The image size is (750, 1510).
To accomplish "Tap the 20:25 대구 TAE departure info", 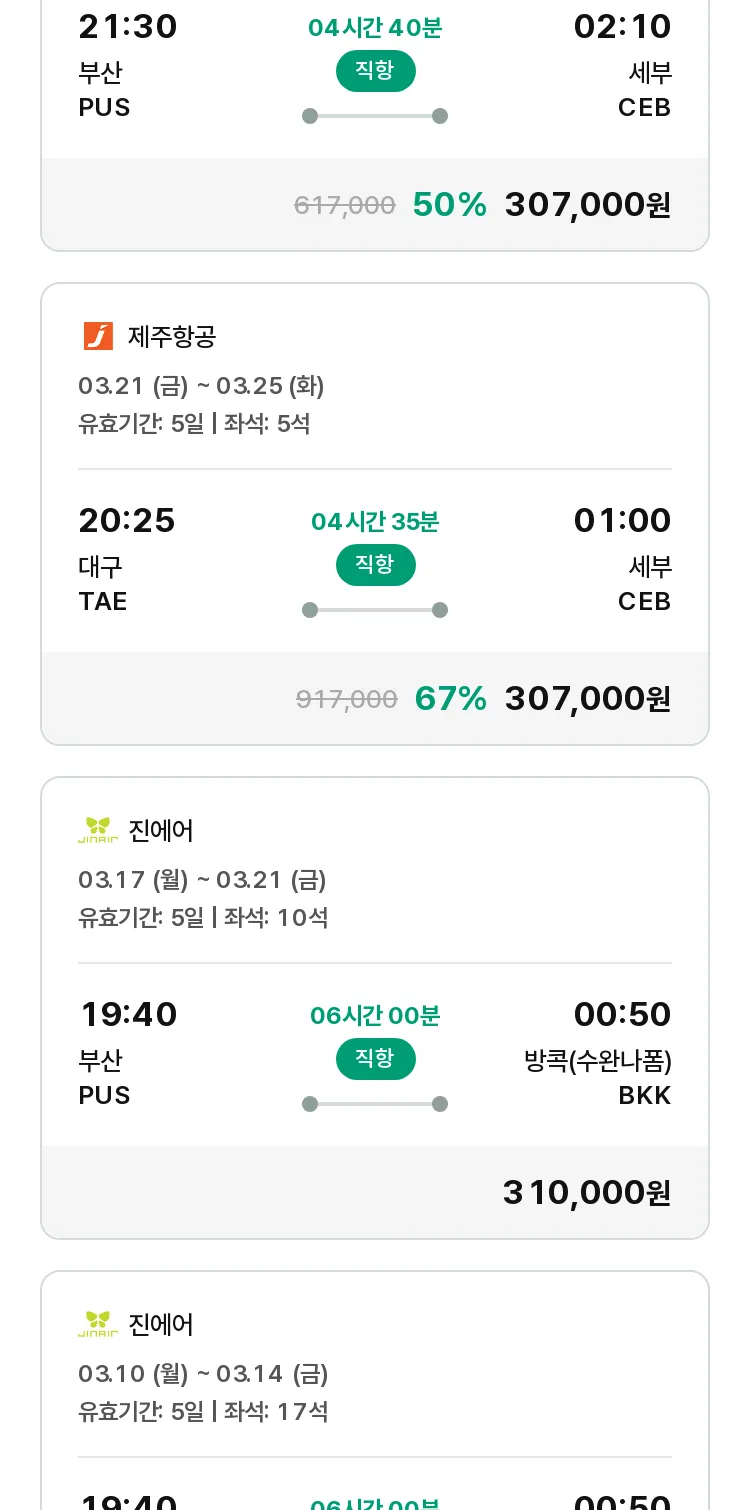I will (127, 559).
